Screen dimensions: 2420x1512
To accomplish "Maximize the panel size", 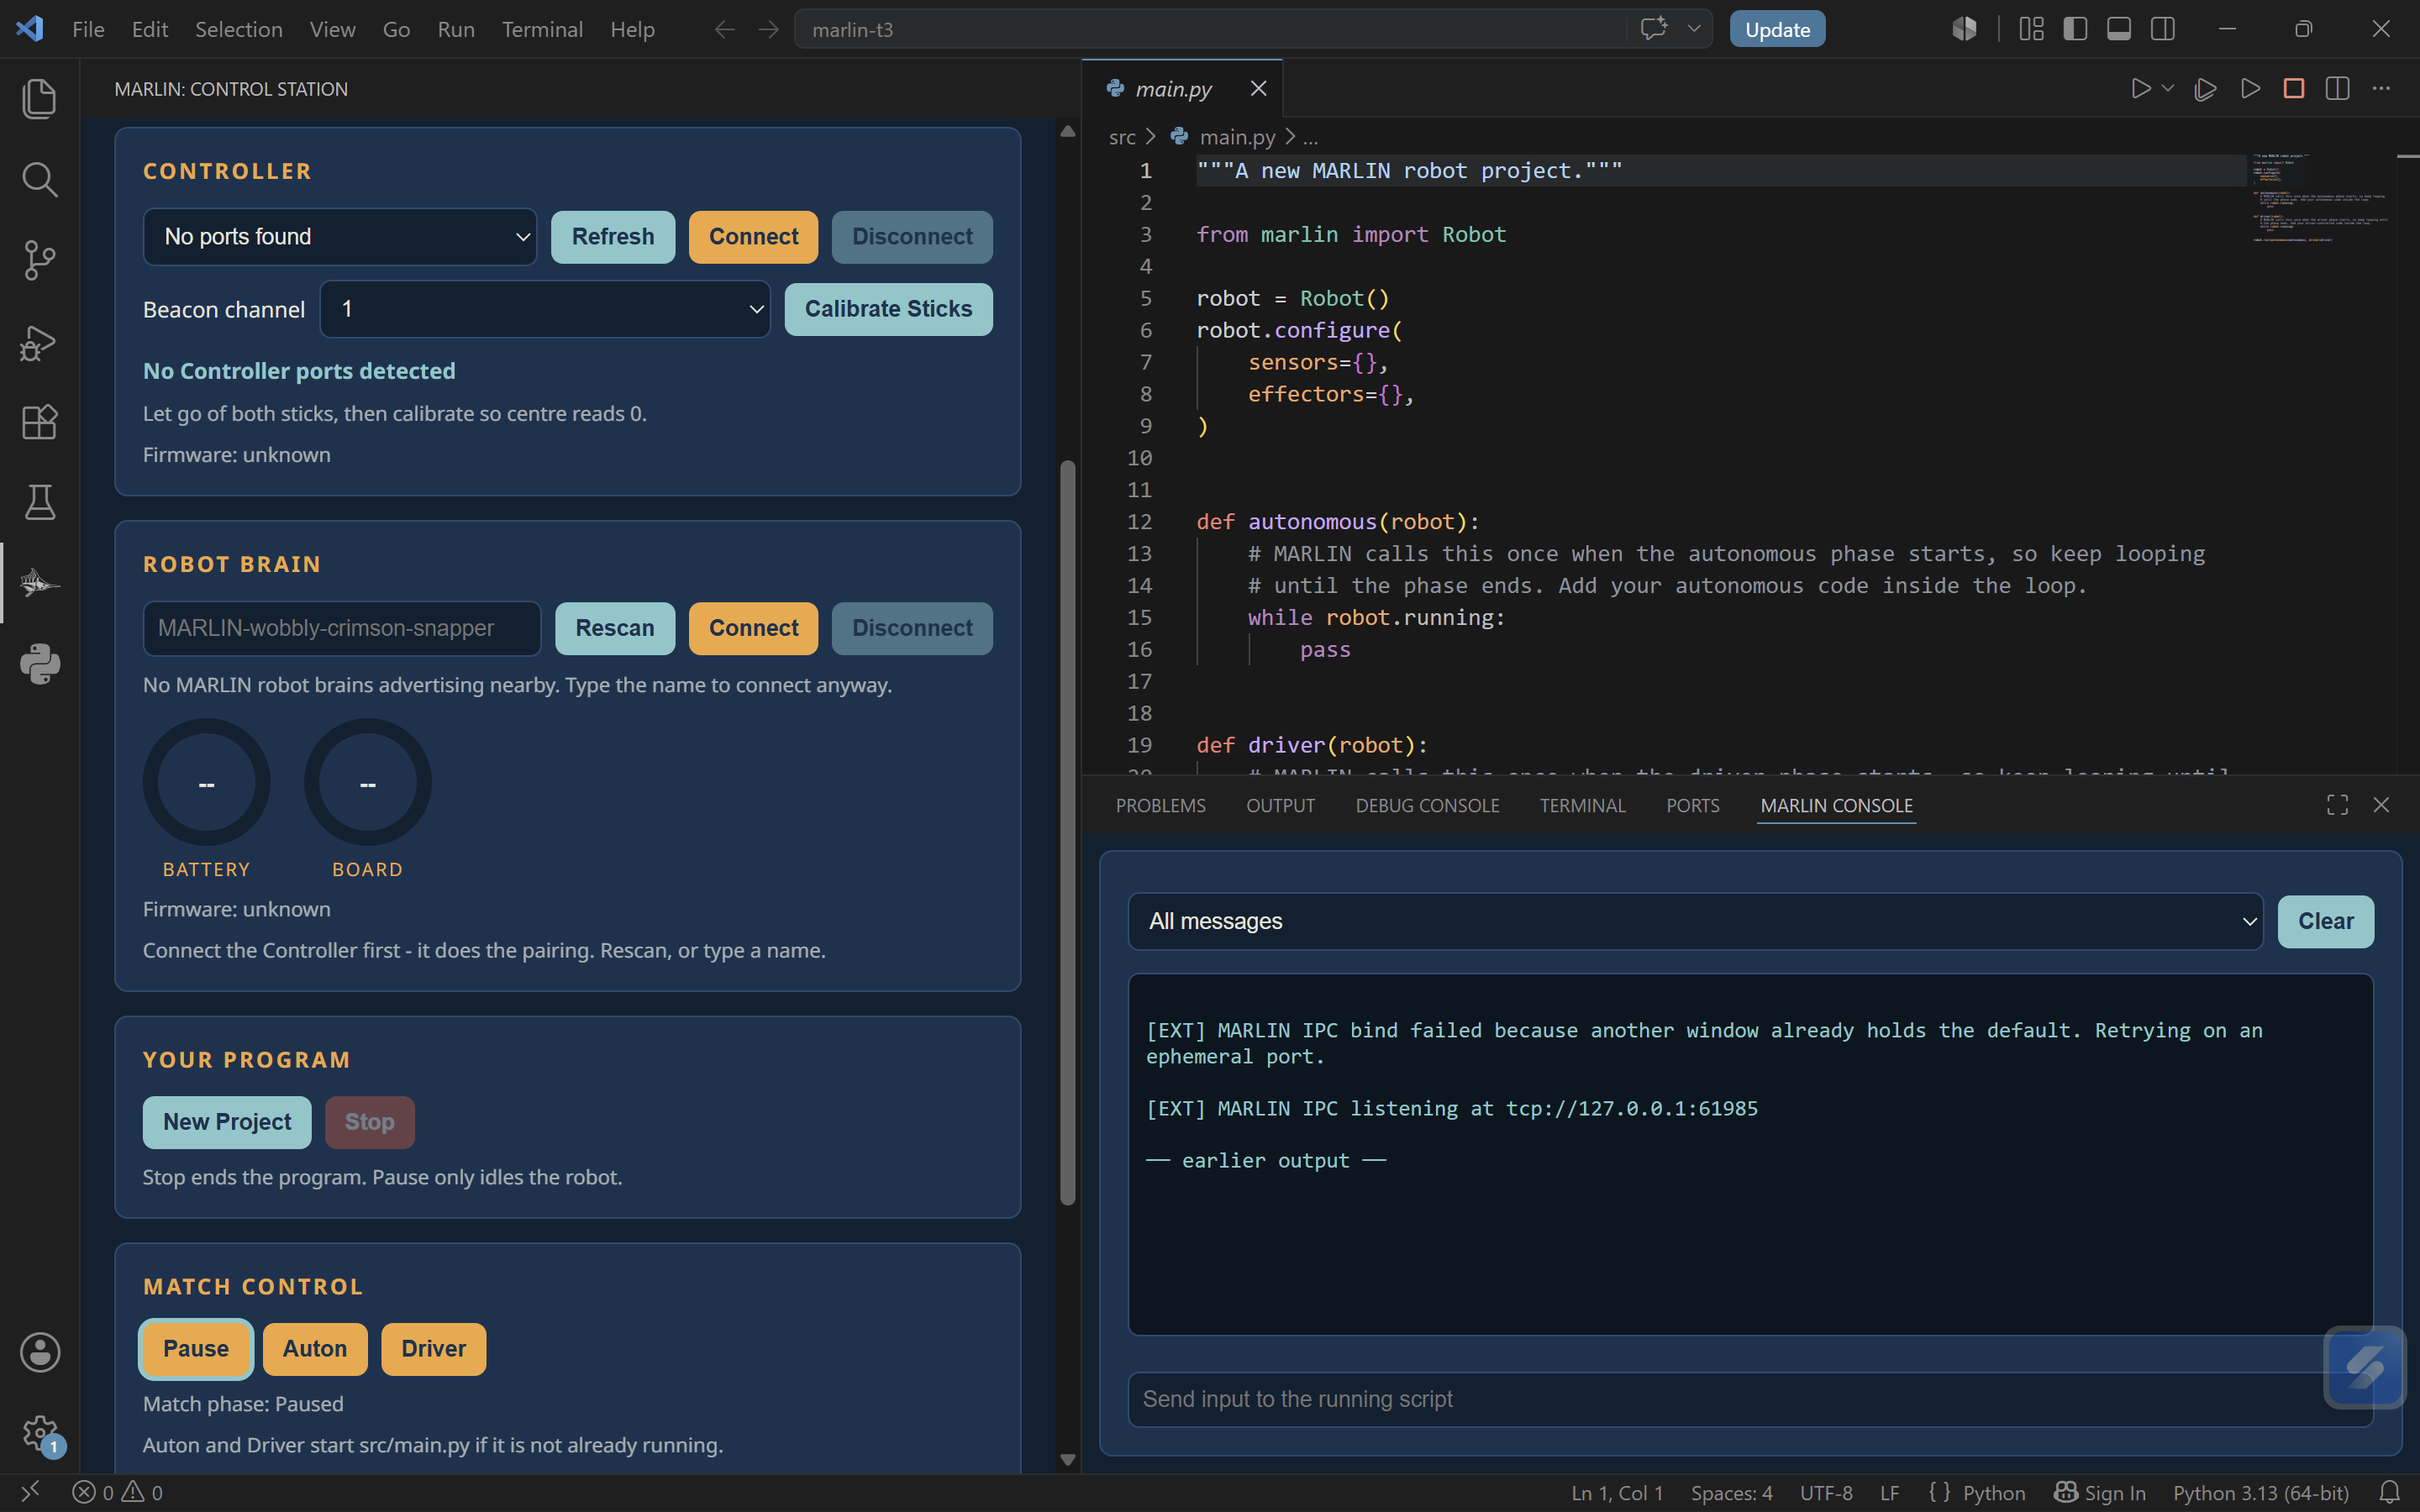I will pos(2337,805).
